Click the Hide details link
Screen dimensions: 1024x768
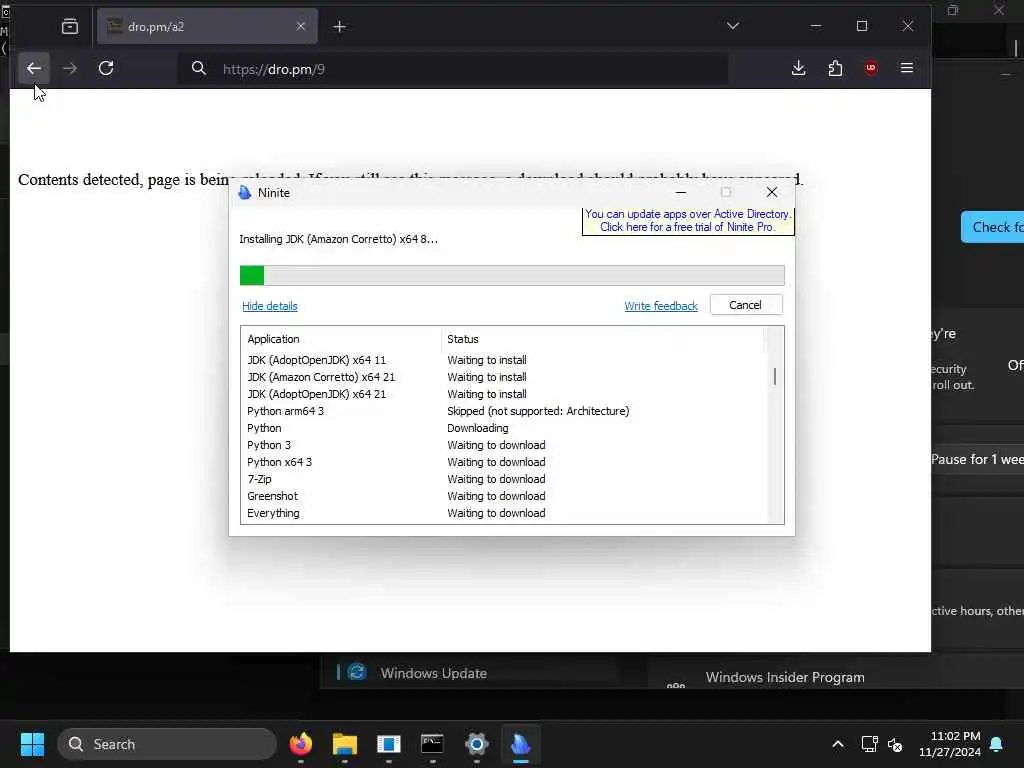[x=270, y=306]
